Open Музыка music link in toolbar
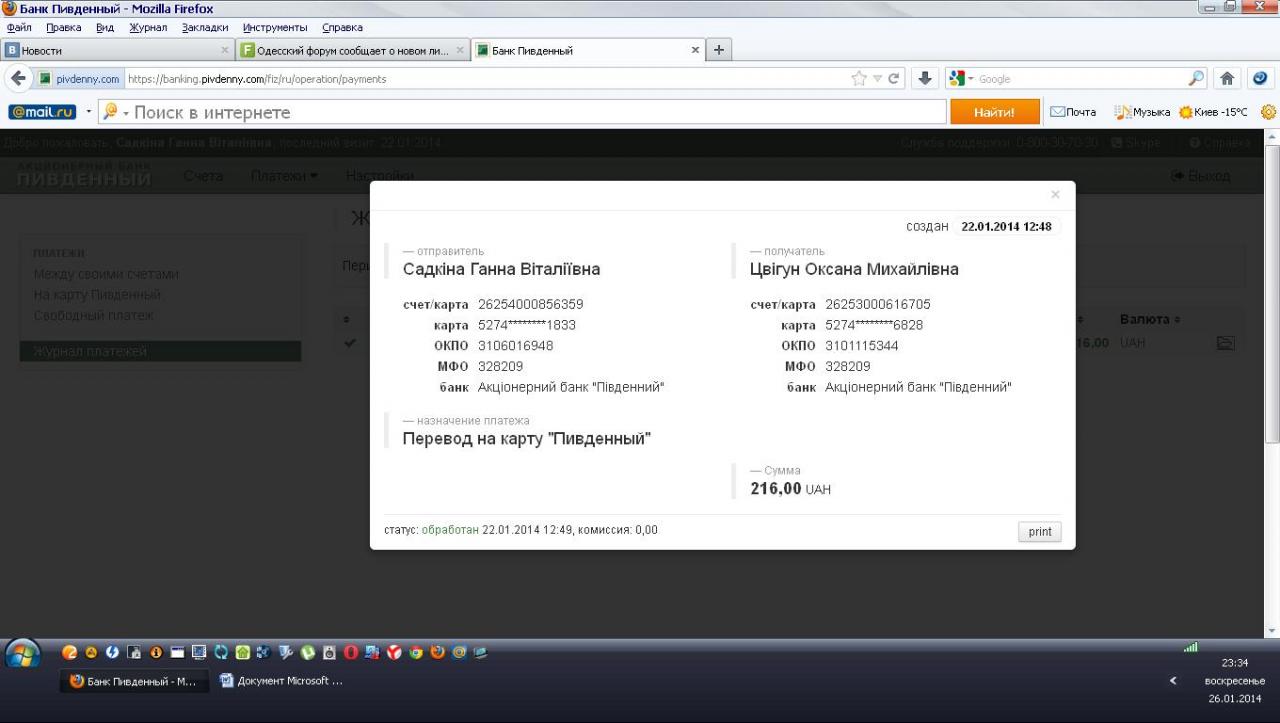This screenshot has width=1280, height=723. click(x=1142, y=112)
